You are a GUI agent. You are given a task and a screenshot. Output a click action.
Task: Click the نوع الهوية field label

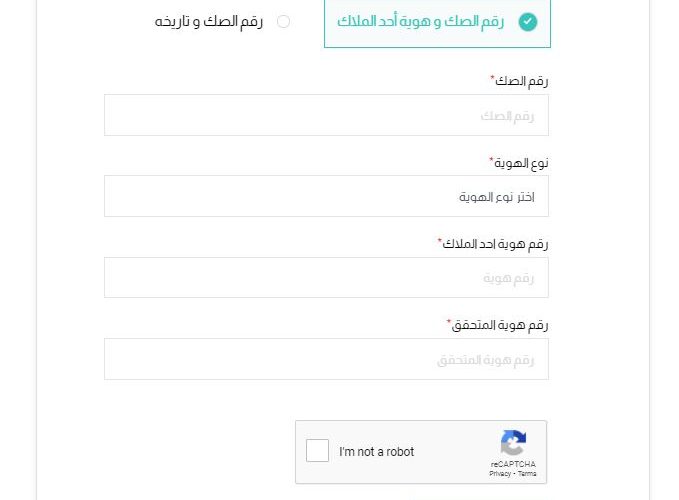click(521, 163)
